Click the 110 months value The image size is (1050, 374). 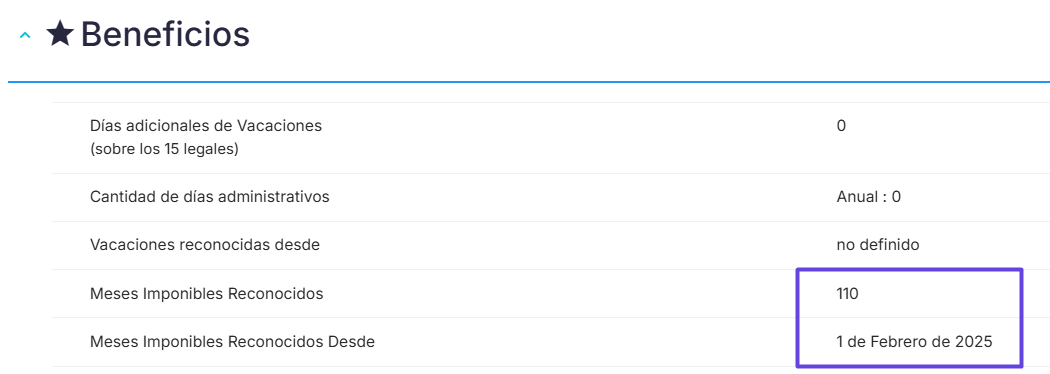(847, 293)
